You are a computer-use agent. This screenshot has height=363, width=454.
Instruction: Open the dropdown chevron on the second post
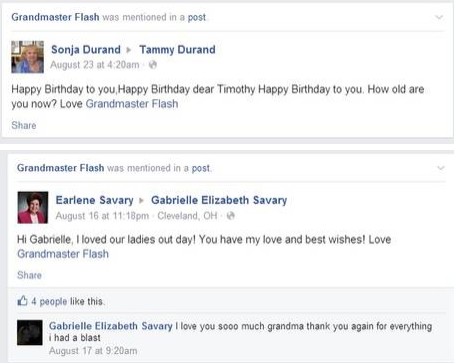[x=441, y=168]
